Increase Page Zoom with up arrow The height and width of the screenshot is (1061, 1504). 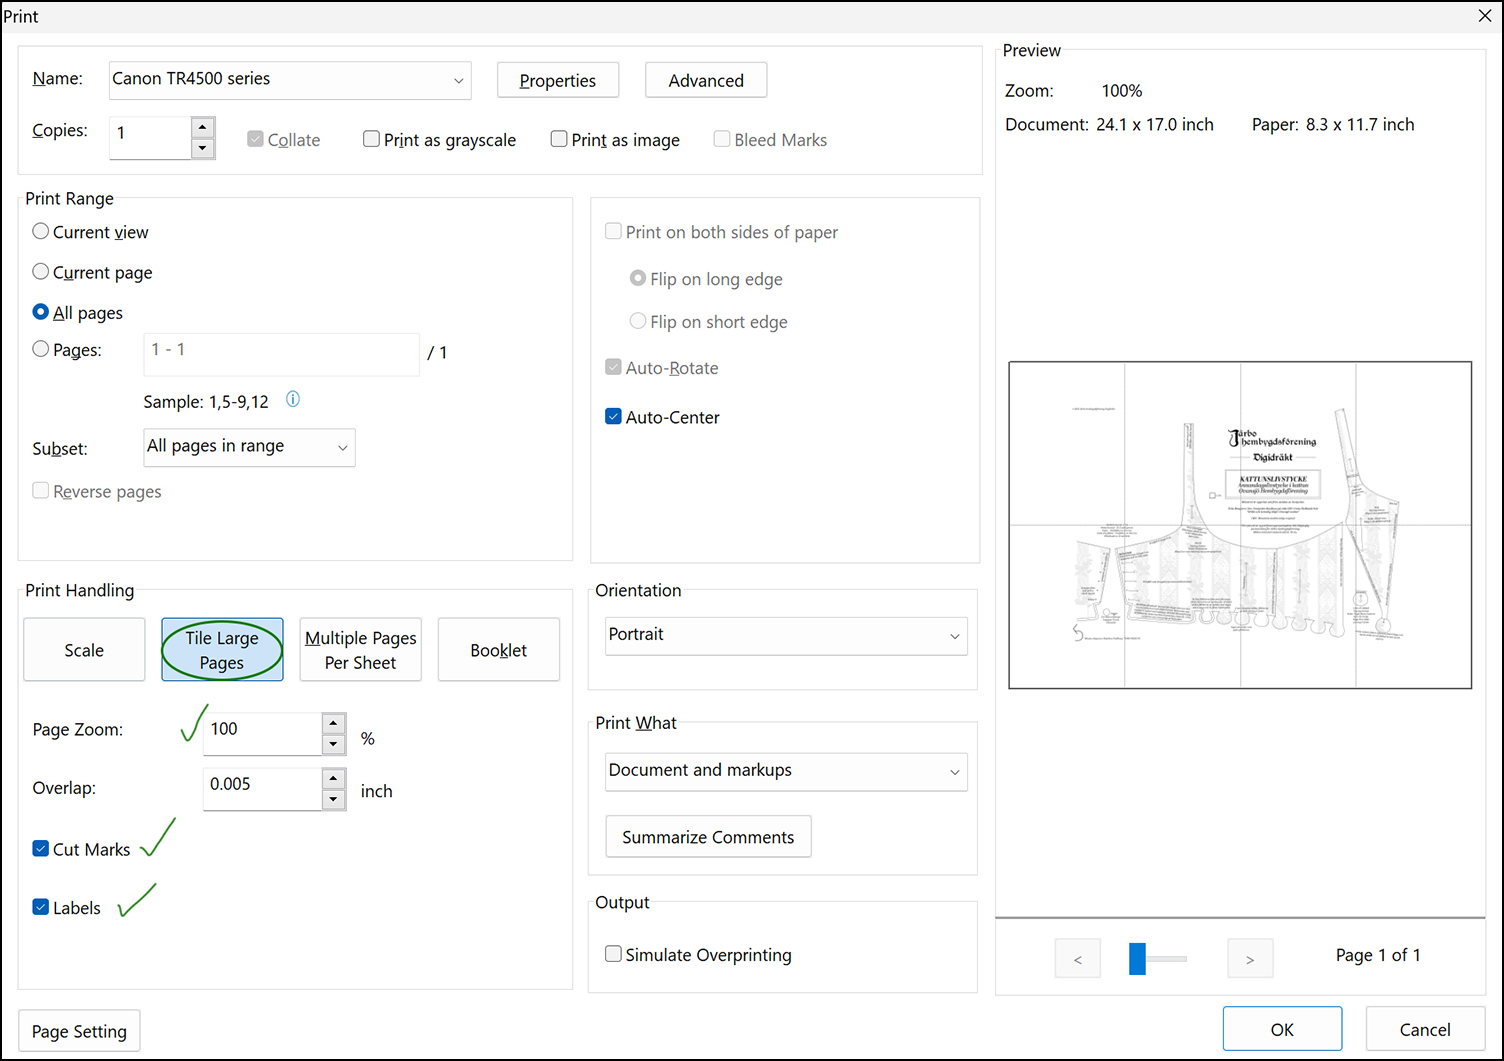tap(334, 723)
